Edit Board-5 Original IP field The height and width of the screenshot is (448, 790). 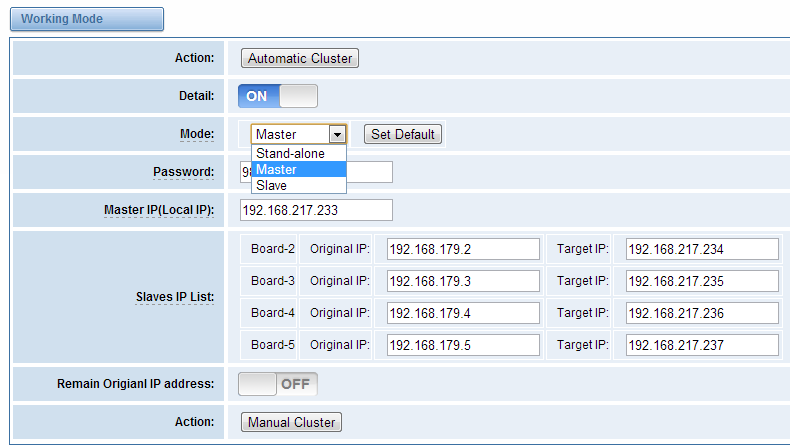tap(463, 345)
